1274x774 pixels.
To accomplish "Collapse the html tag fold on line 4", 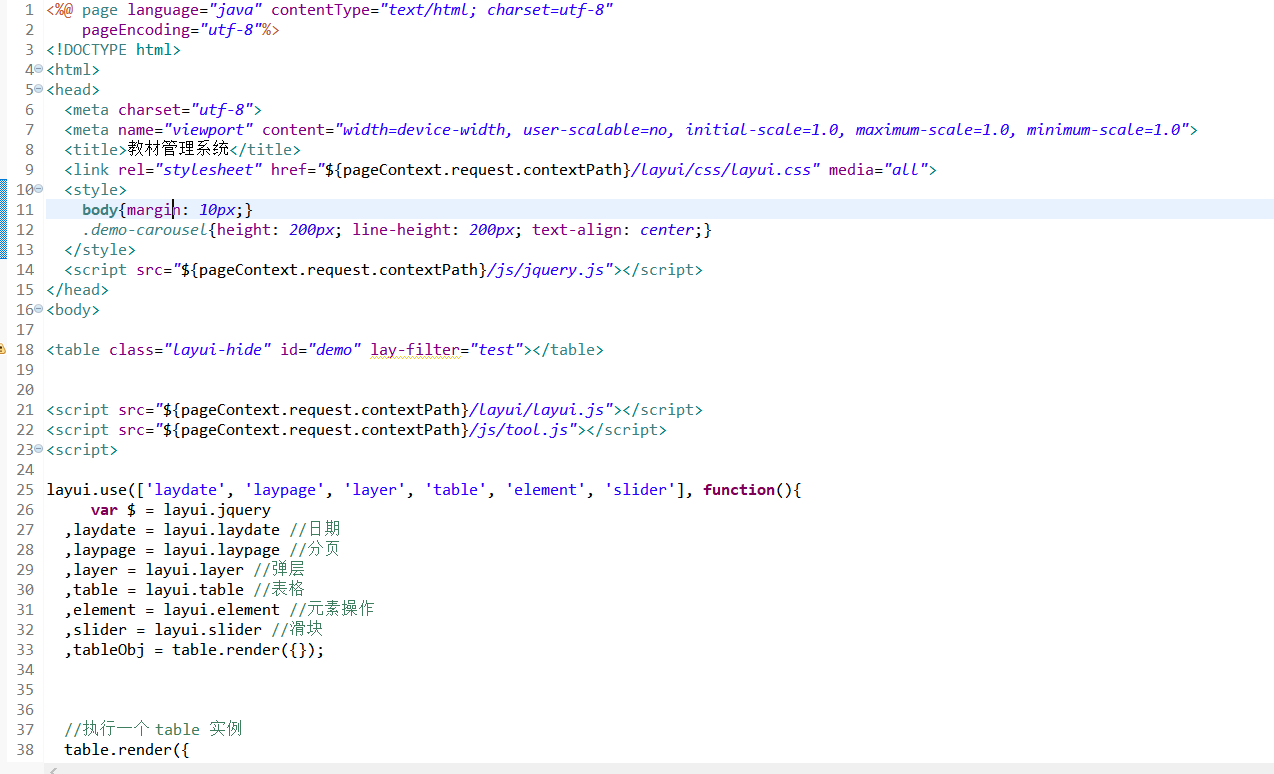I will coord(39,69).
